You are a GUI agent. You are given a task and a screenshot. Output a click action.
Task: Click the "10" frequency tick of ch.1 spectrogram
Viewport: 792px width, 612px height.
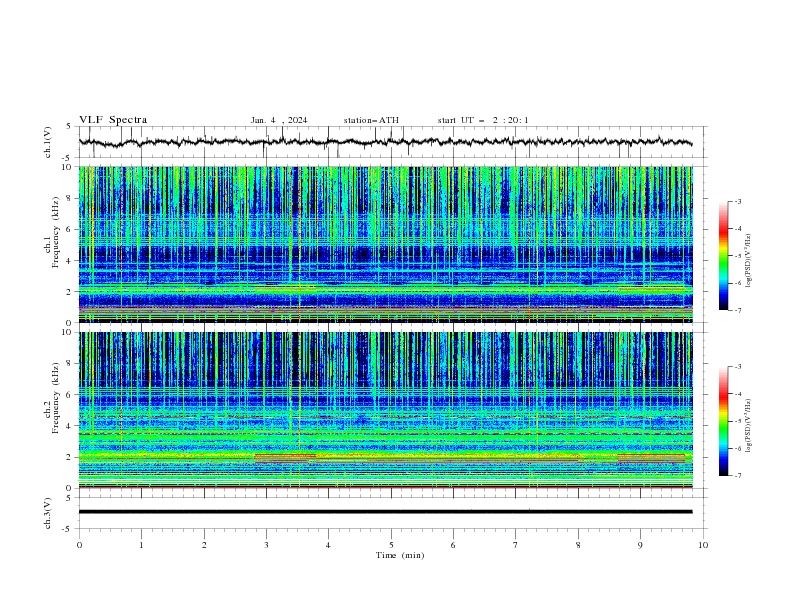click(69, 167)
